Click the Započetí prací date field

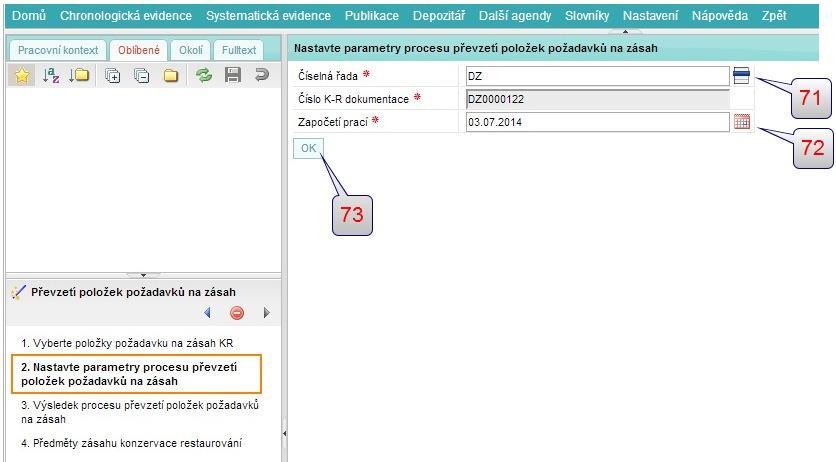[597, 122]
